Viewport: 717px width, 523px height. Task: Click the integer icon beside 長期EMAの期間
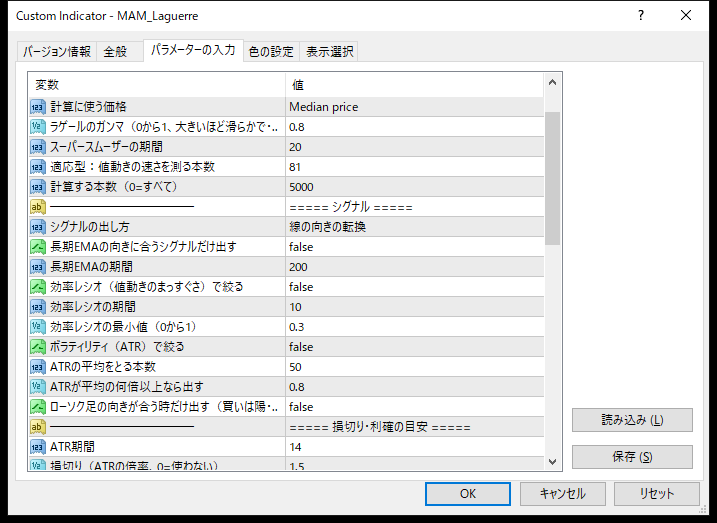(x=38, y=267)
